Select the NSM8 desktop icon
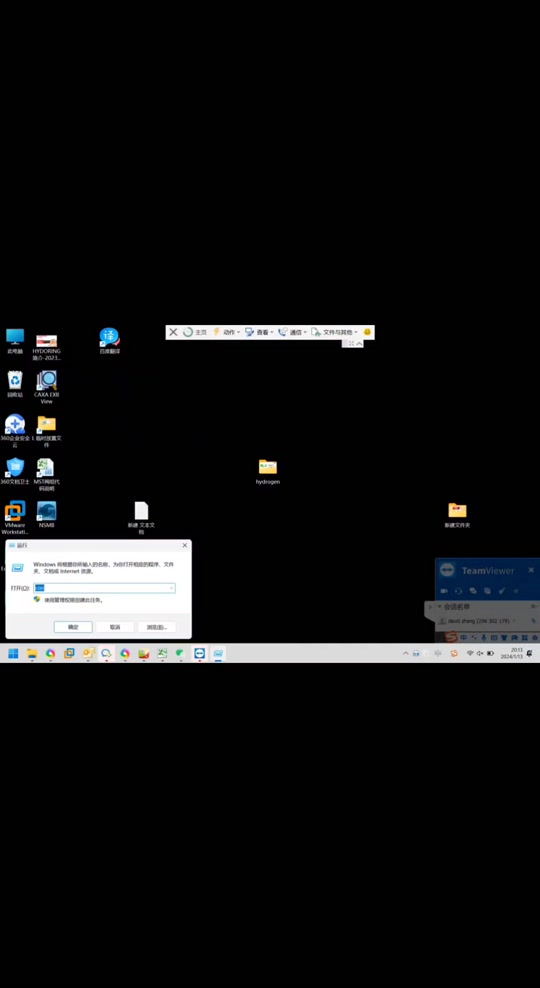Image resolution: width=540 pixels, height=988 pixels. (47, 514)
